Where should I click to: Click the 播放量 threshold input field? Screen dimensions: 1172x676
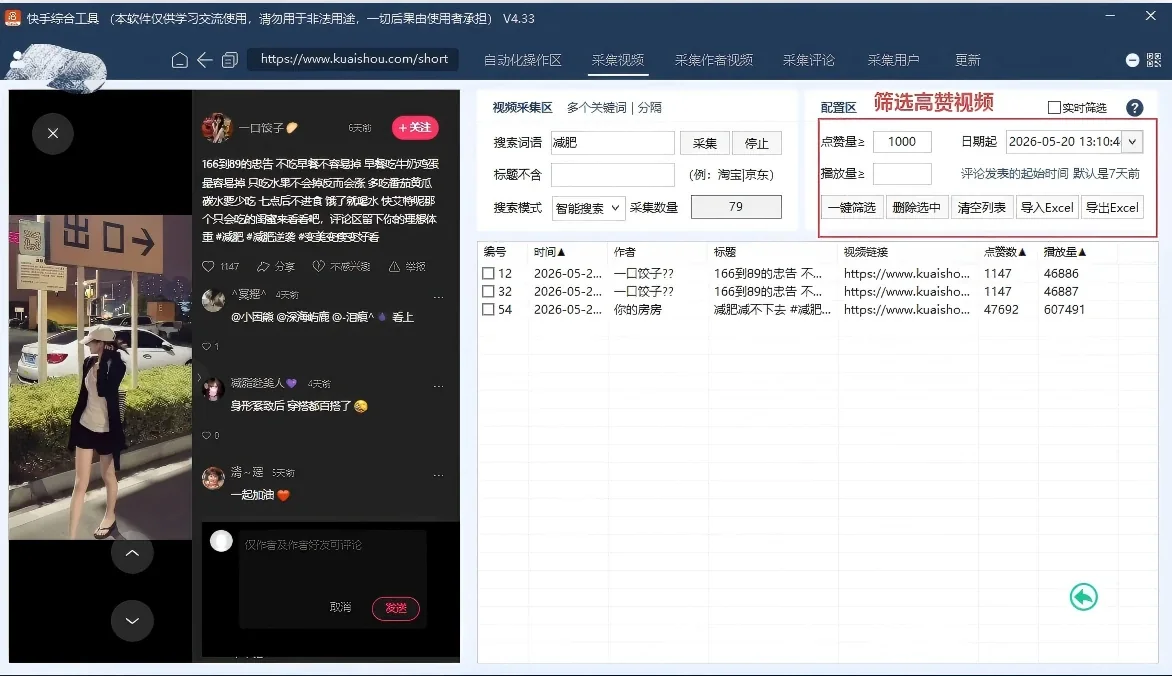pos(902,173)
